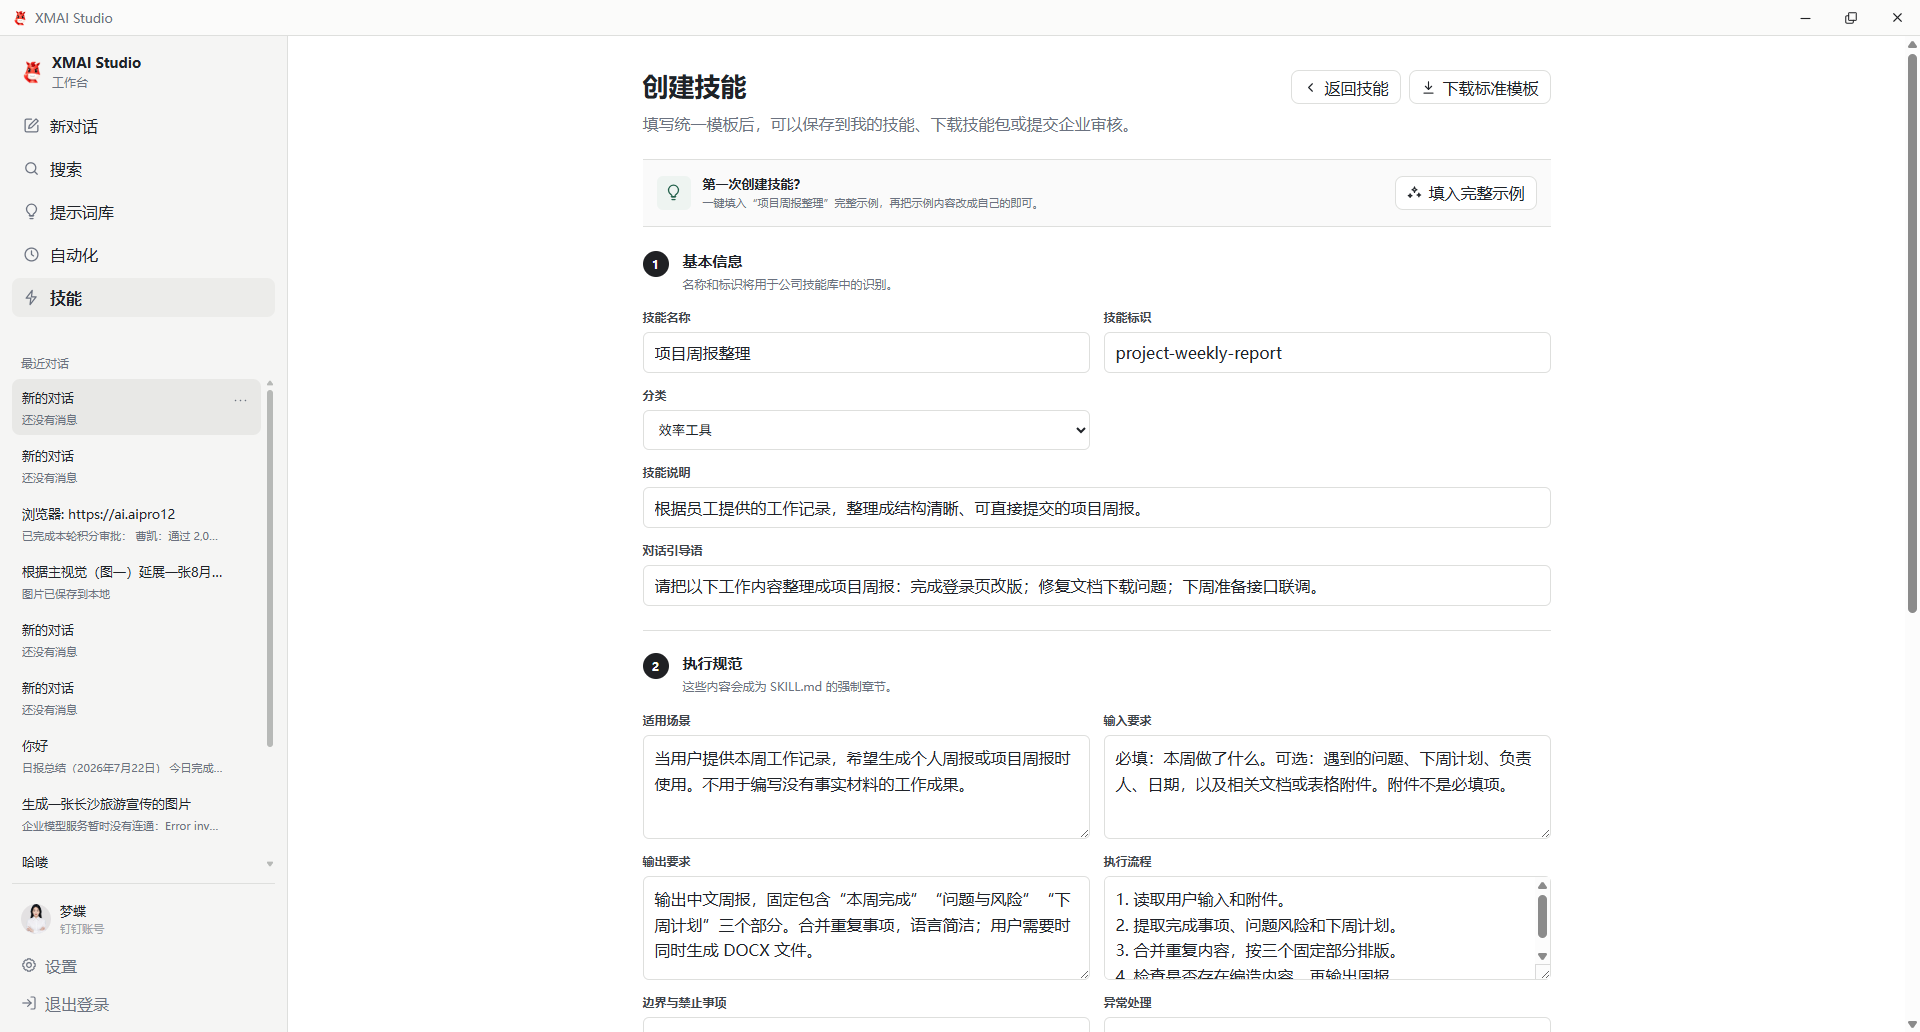Image resolution: width=1920 pixels, height=1032 pixels.
Task: Click the 输出要求 text area
Action: 866,928
